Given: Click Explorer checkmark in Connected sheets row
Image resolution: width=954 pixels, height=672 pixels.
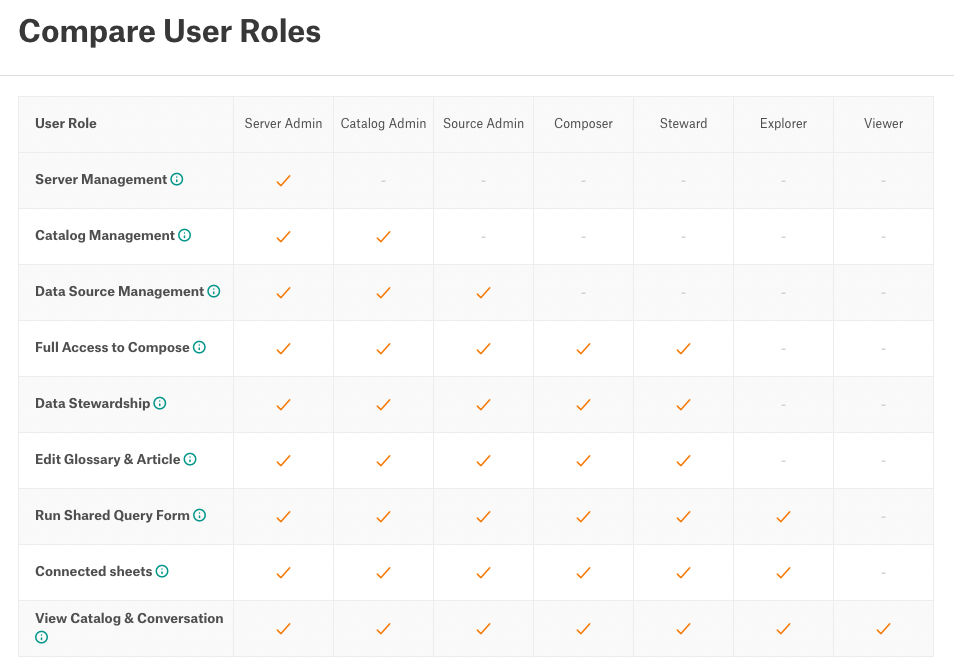Looking at the screenshot, I should [x=783, y=572].
